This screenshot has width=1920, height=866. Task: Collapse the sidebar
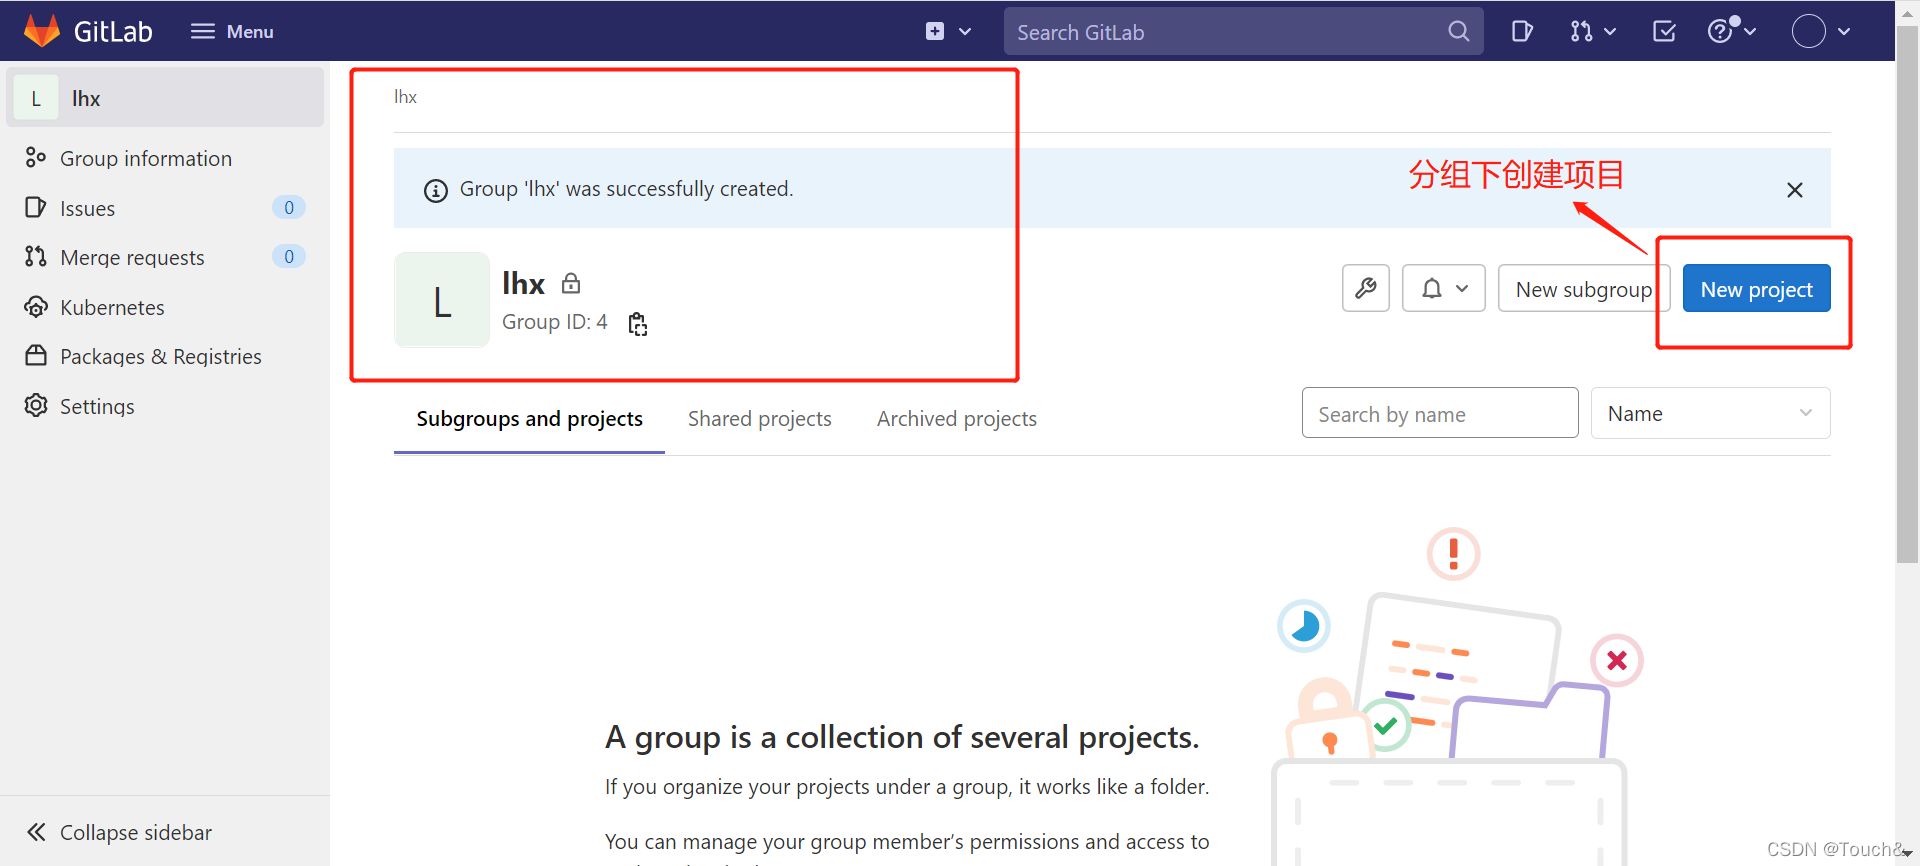point(165,832)
